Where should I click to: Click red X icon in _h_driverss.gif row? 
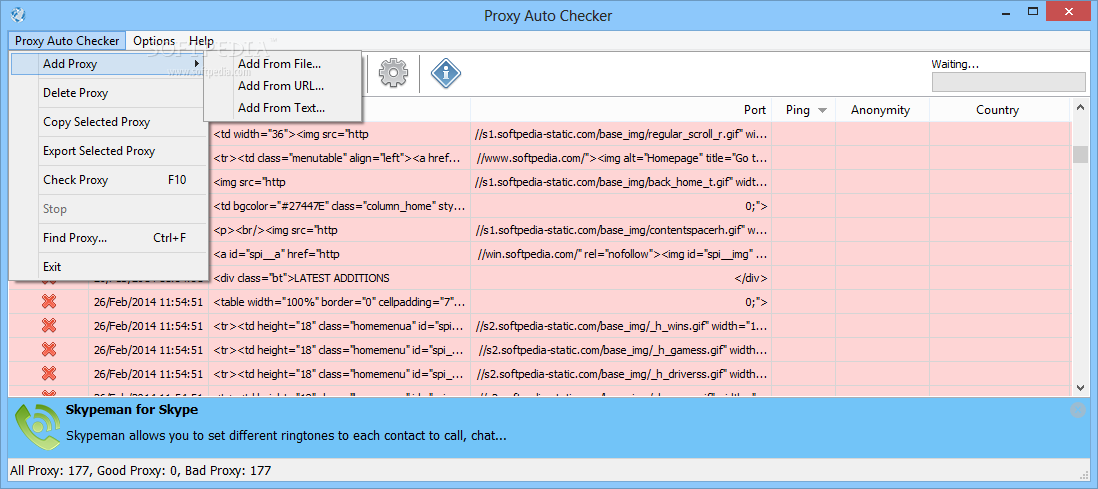pyautogui.click(x=48, y=373)
